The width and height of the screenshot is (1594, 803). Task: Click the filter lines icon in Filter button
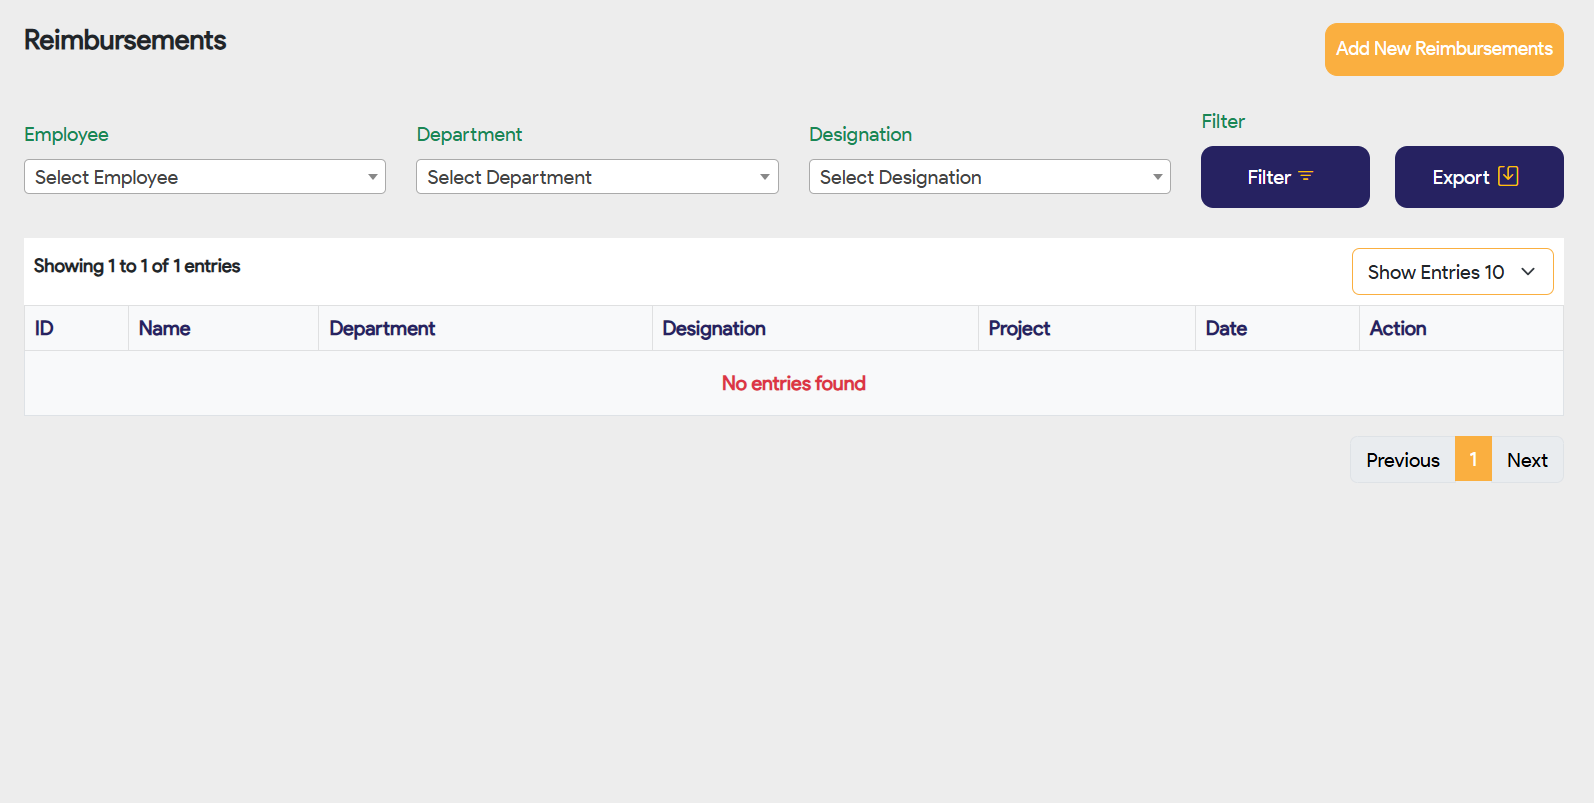(1306, 177)
